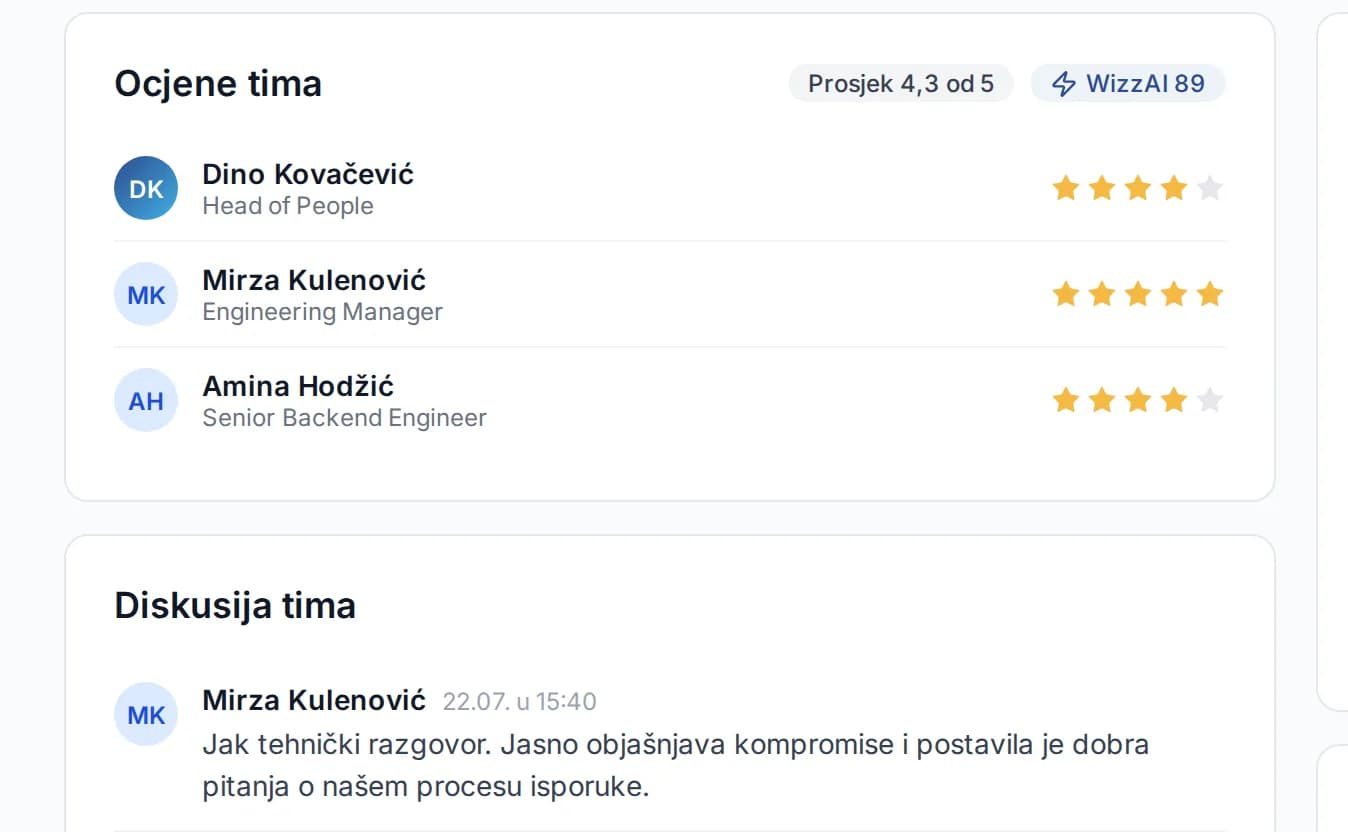Click the Diskusija tima section heading

[x=235, y=606]
